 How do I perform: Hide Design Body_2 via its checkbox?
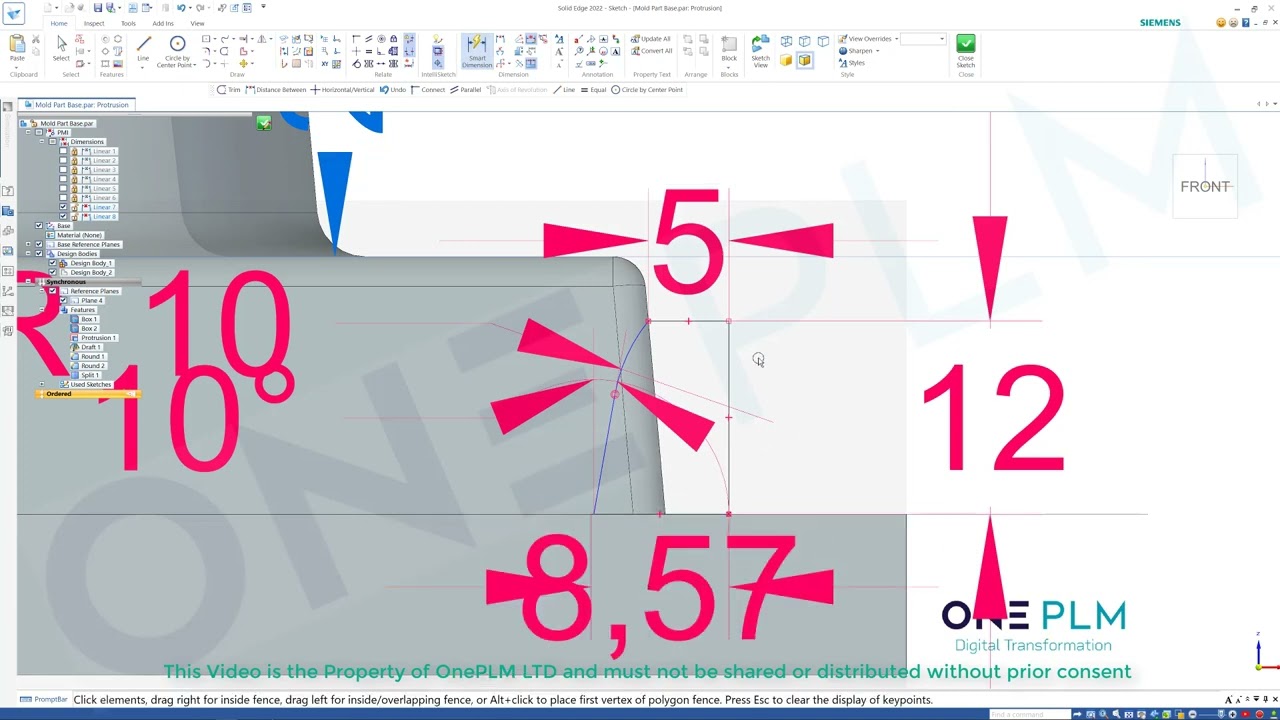tap(52, 272)
